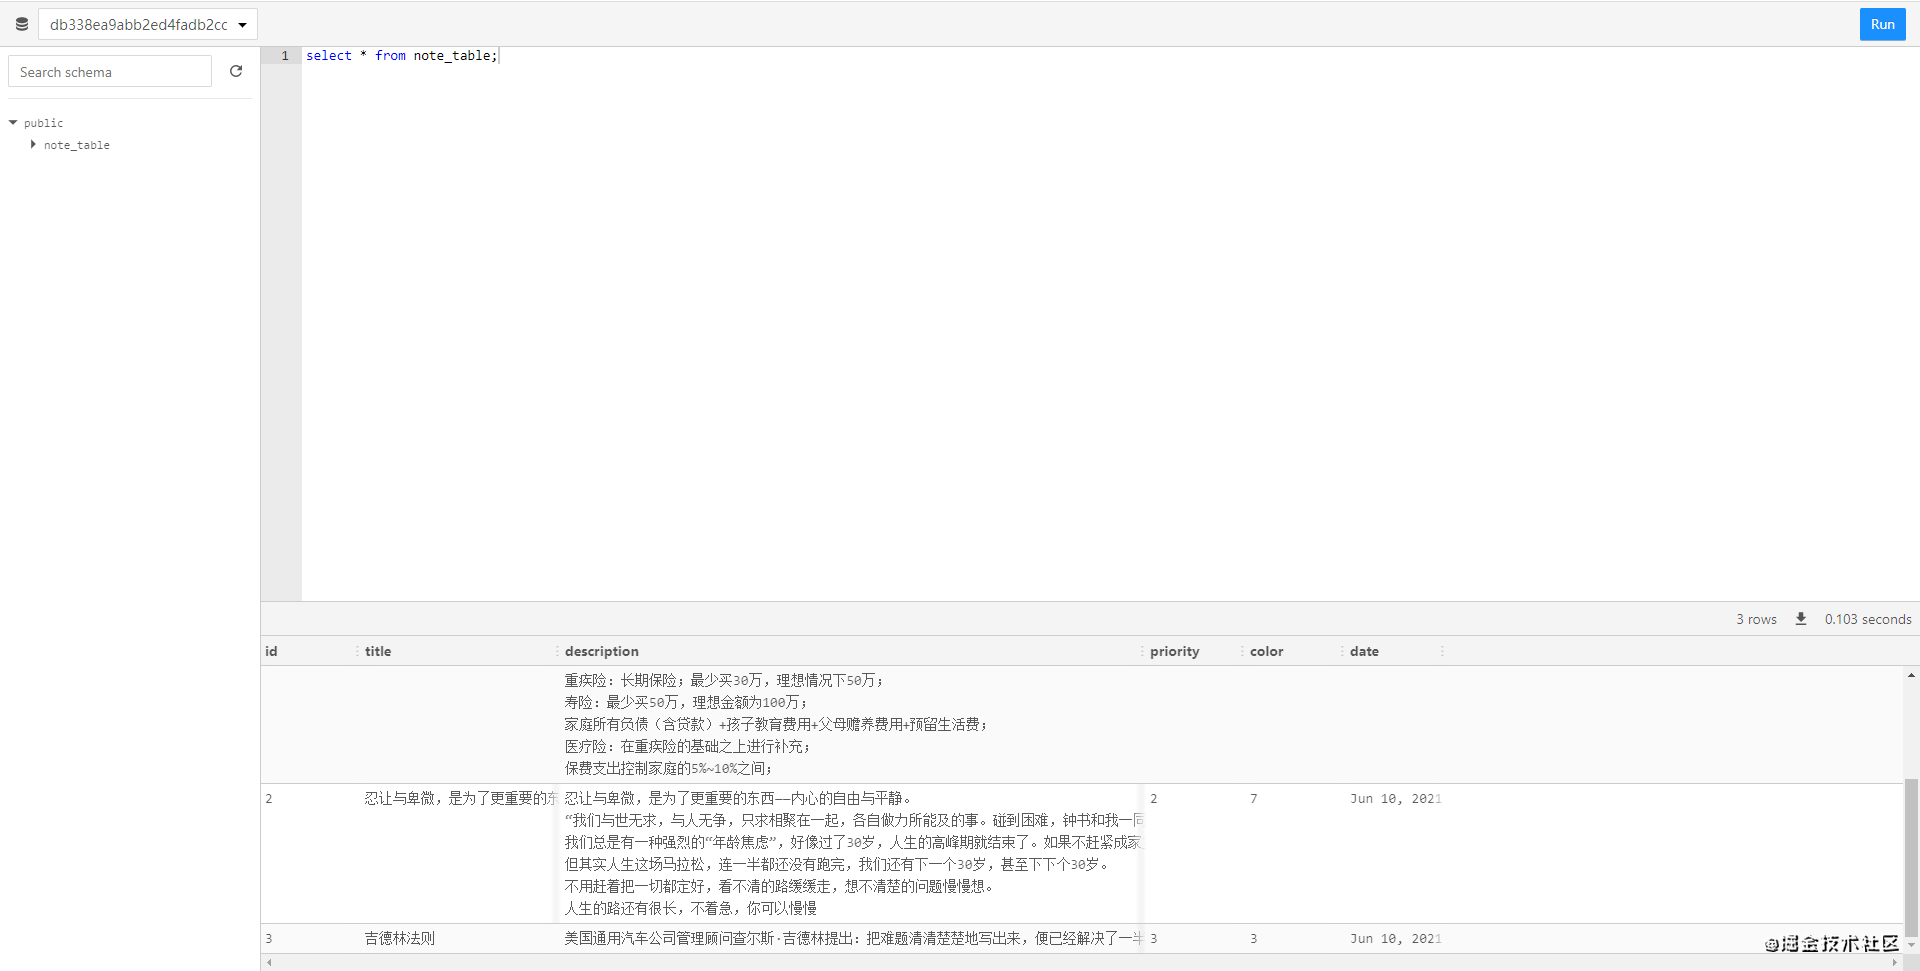Click the id column header

(309, 651)
